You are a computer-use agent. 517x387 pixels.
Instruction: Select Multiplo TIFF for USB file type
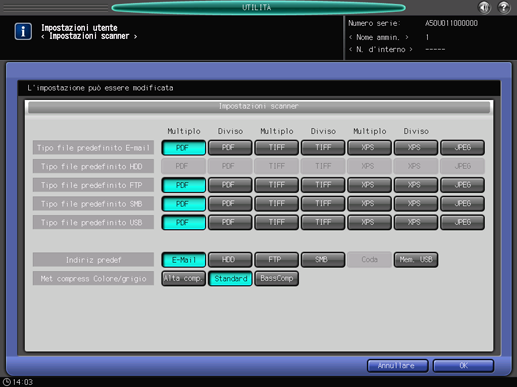(x=276, y=222)
